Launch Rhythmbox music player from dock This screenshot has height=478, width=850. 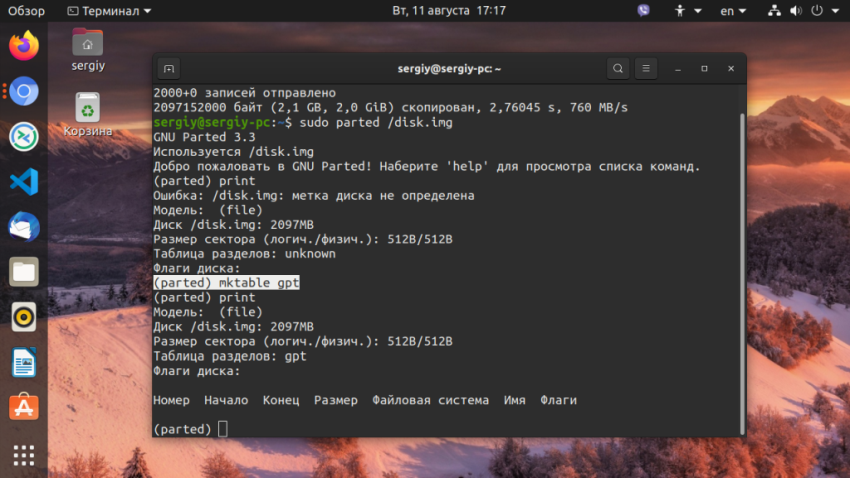24,317
